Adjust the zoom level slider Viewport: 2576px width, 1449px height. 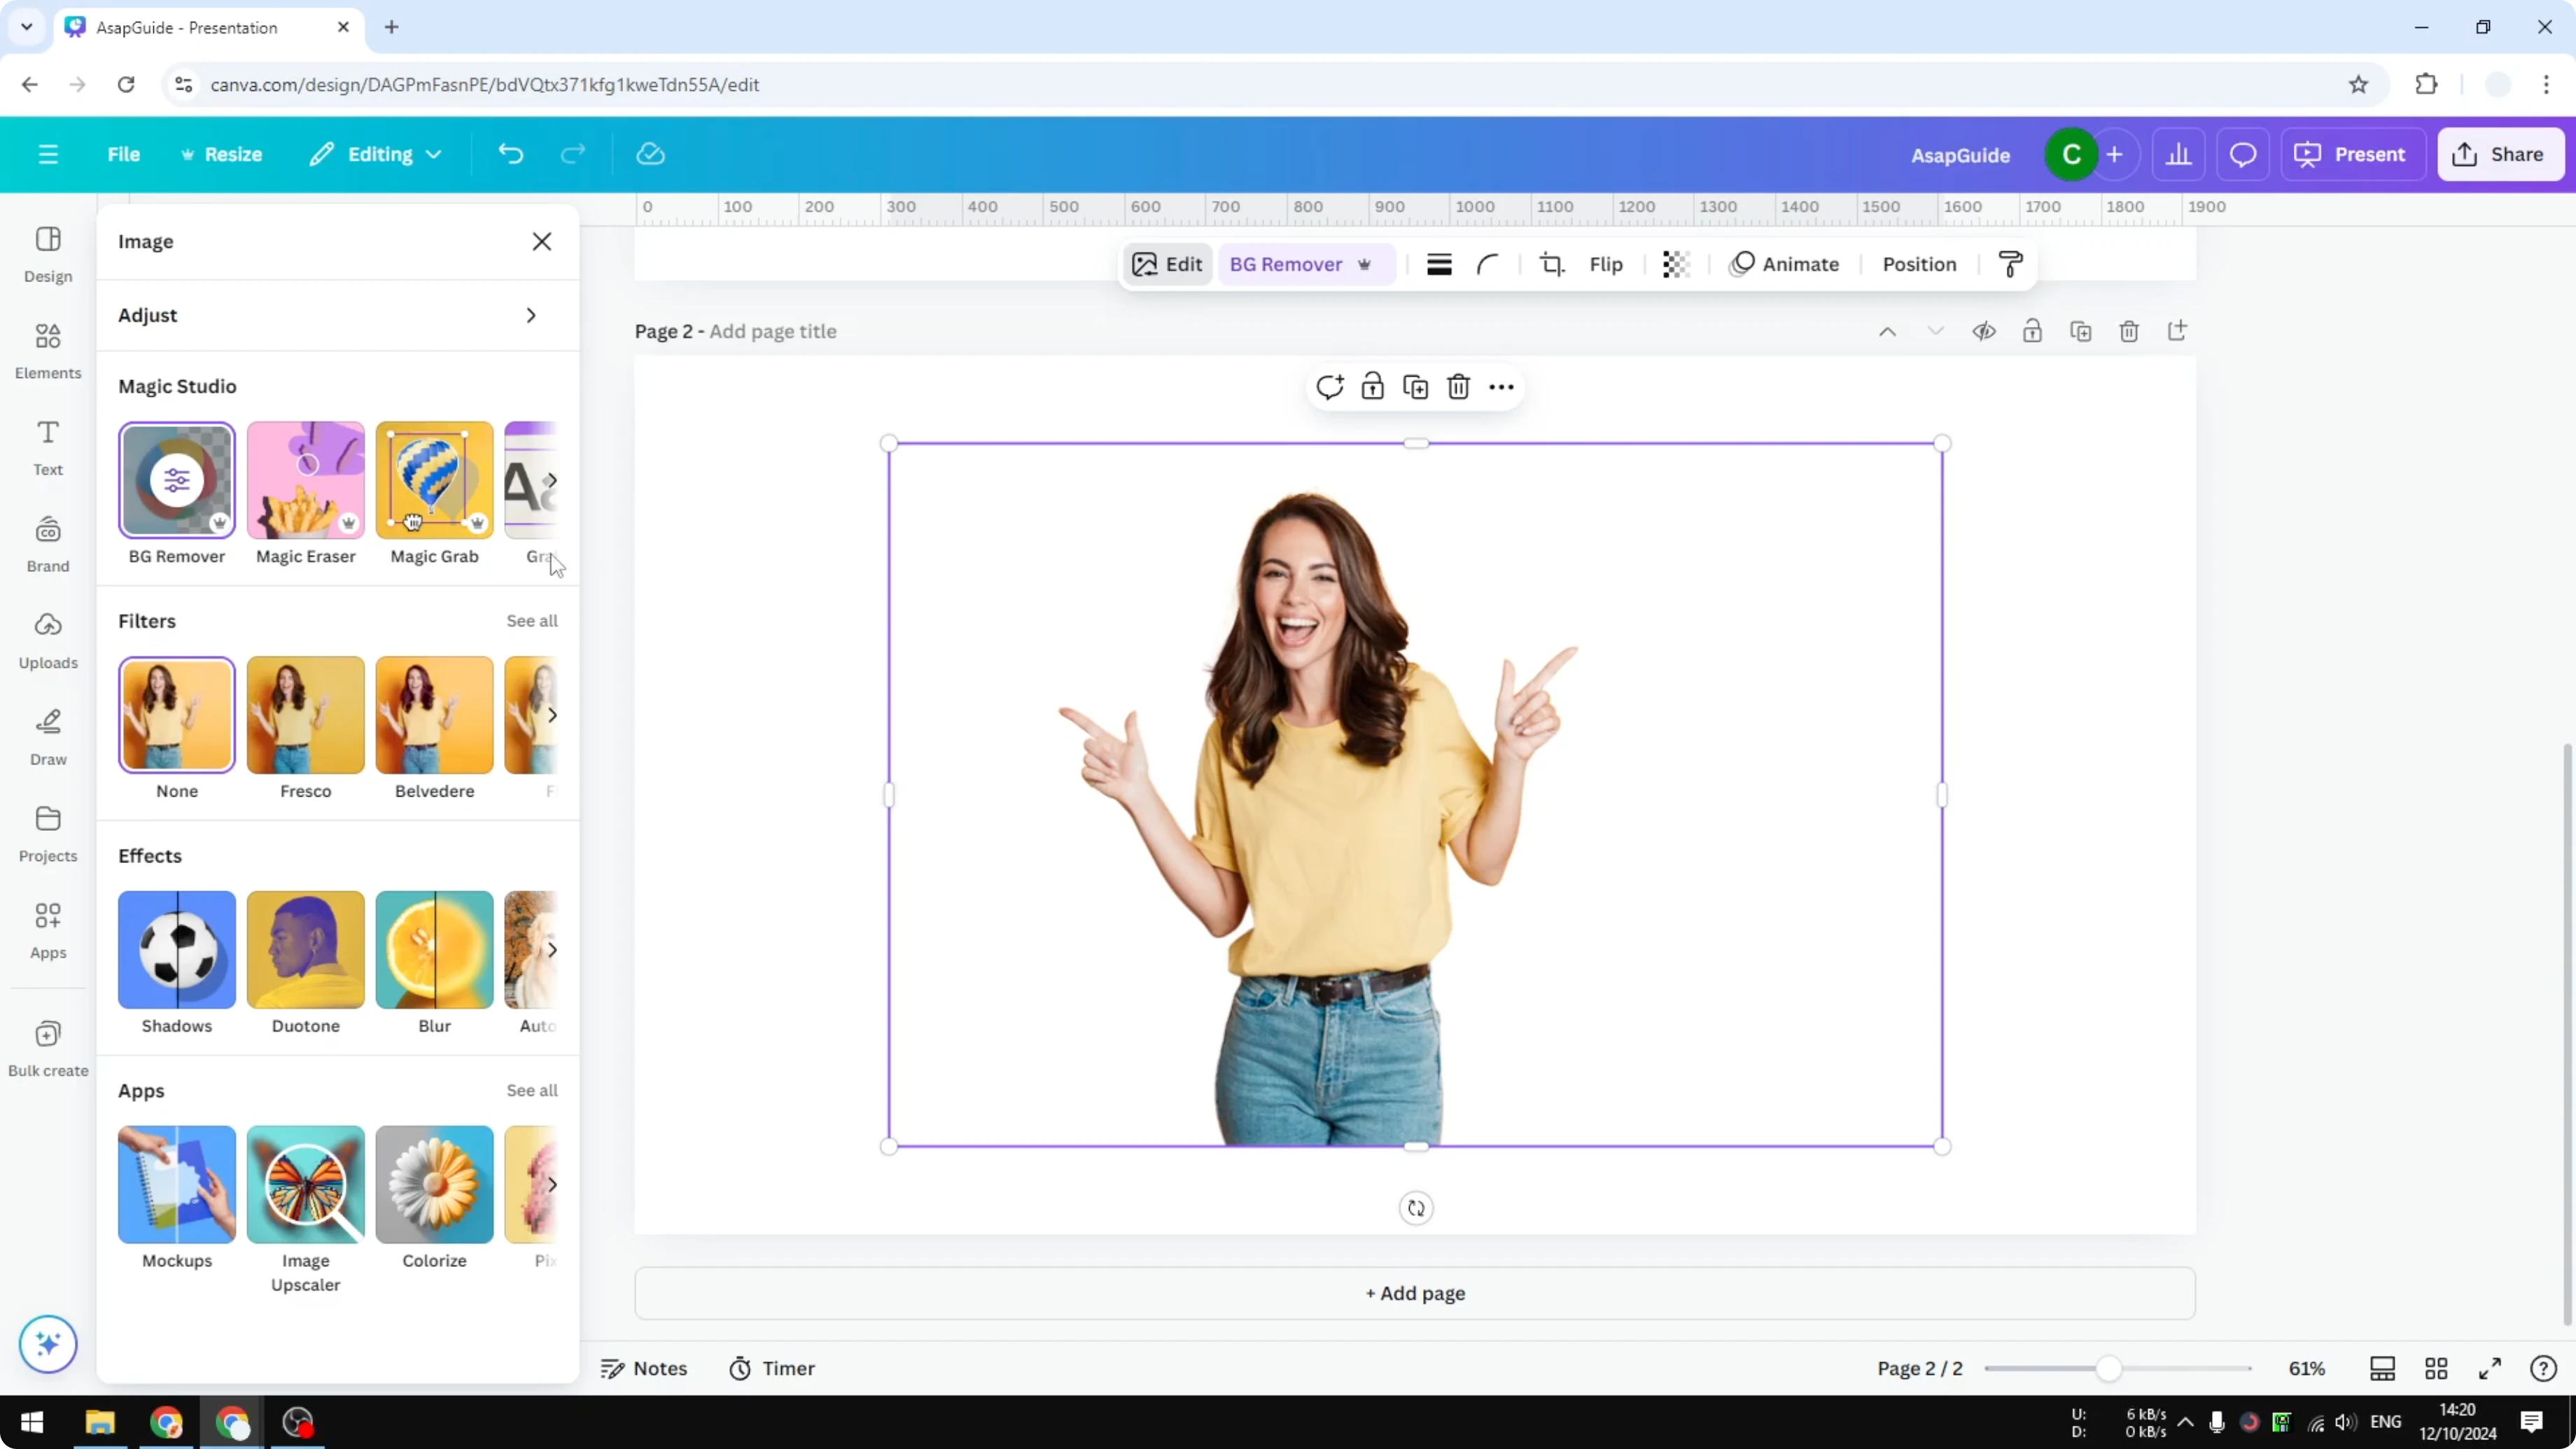tap(2110, 1368)
